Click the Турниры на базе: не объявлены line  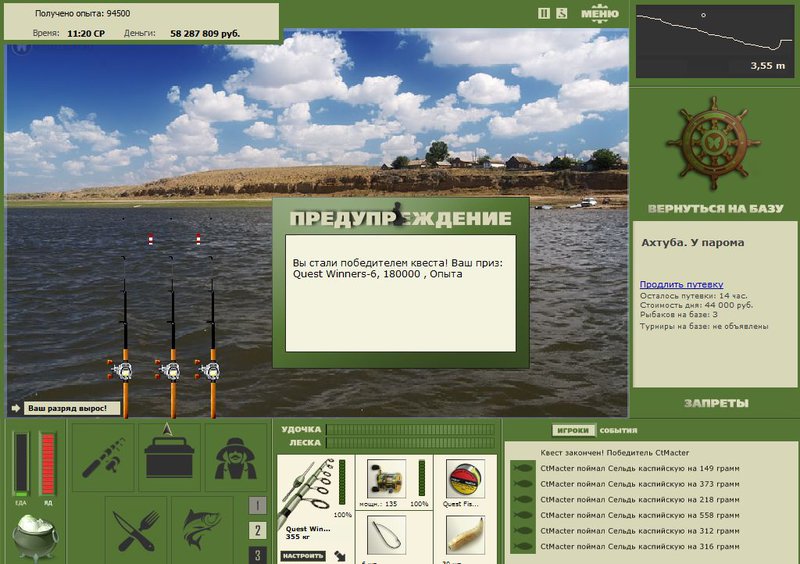point(704,326)
